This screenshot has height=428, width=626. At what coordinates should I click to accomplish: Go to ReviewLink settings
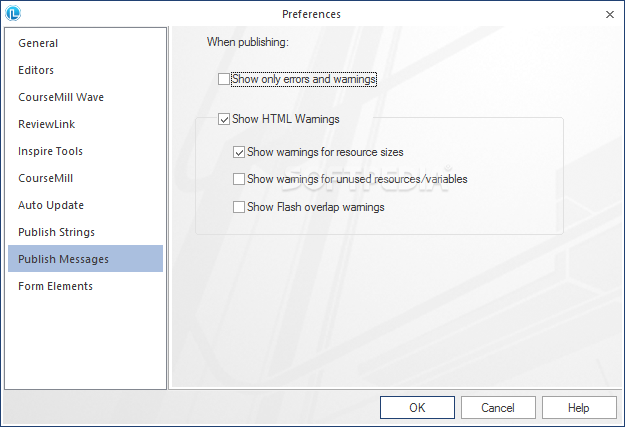(85, 124)
